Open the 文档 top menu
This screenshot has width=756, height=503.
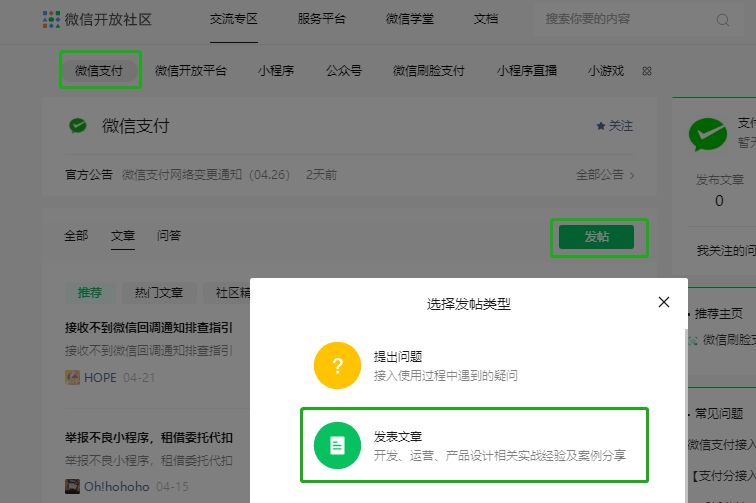coord(486,19)
